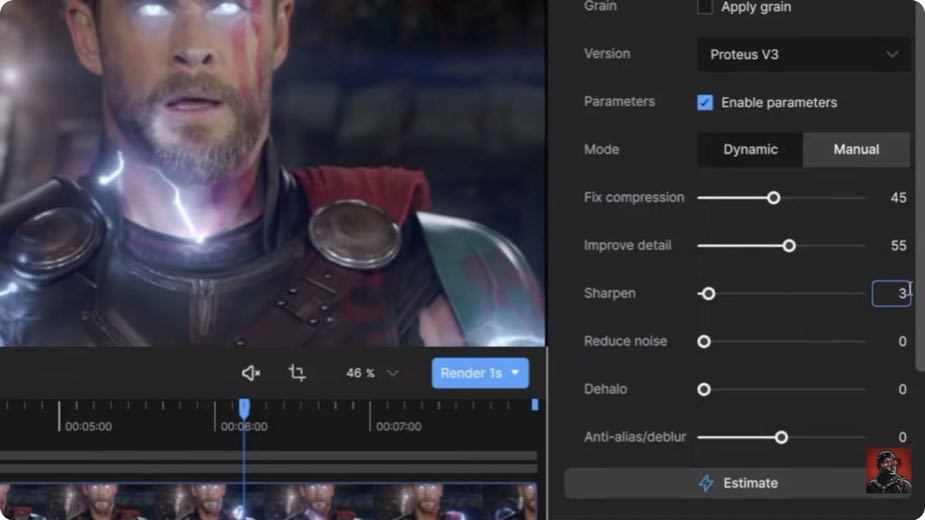Image resolution: width=925 pixels, height=520 pixels.
Task: Click the Version label
Action: [606, 54]
